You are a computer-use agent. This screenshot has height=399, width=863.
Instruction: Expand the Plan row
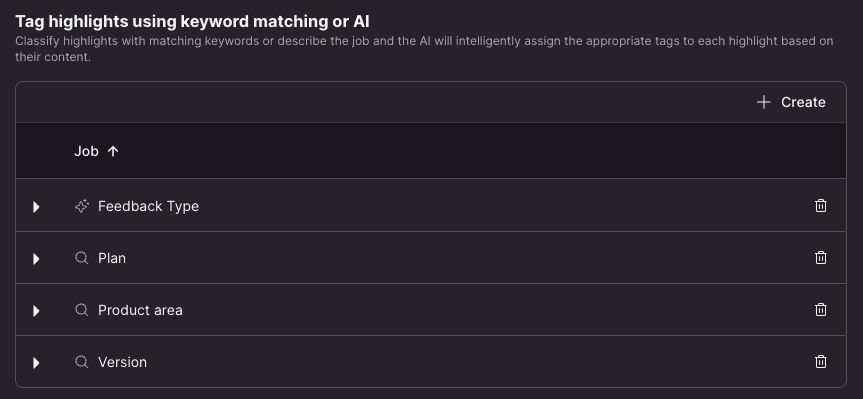[x=36, y=259]
